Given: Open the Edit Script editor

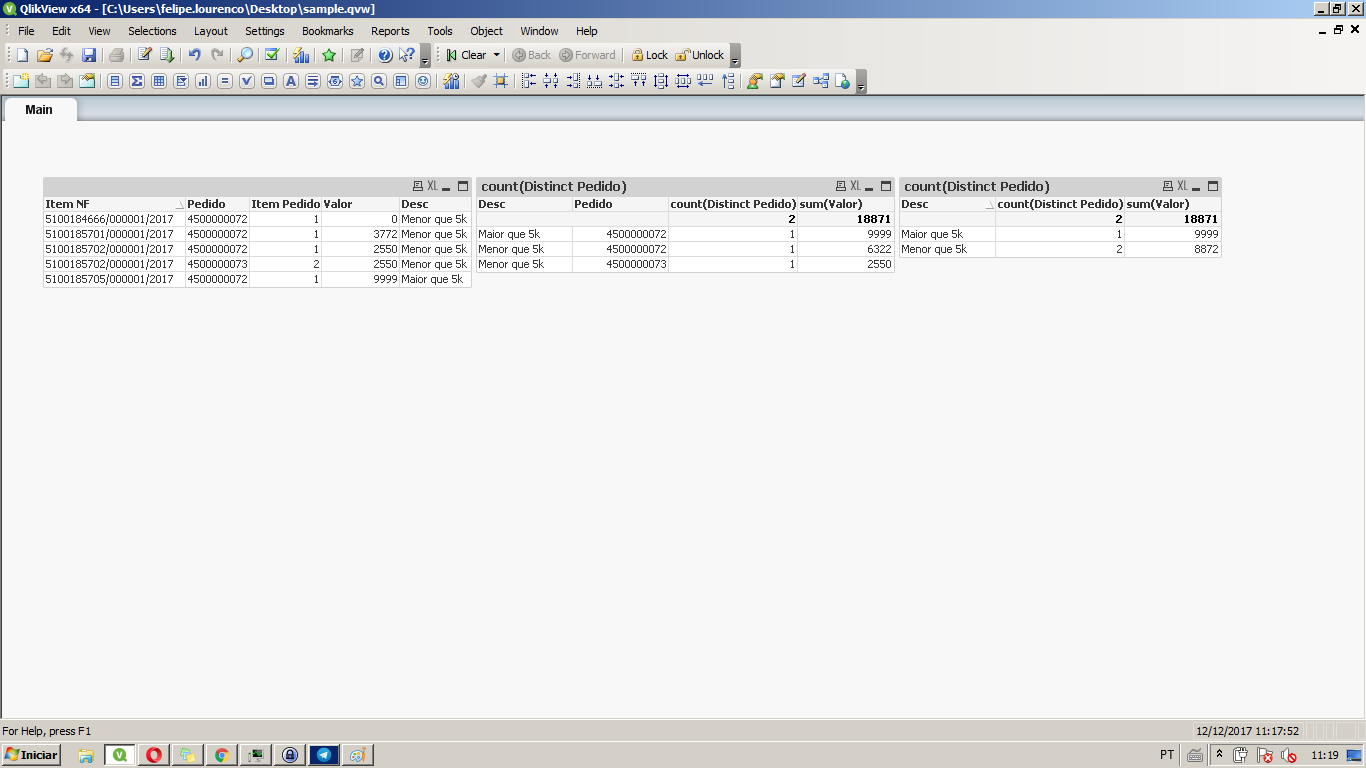Looking at the screenshot, I should click(145, 55).
